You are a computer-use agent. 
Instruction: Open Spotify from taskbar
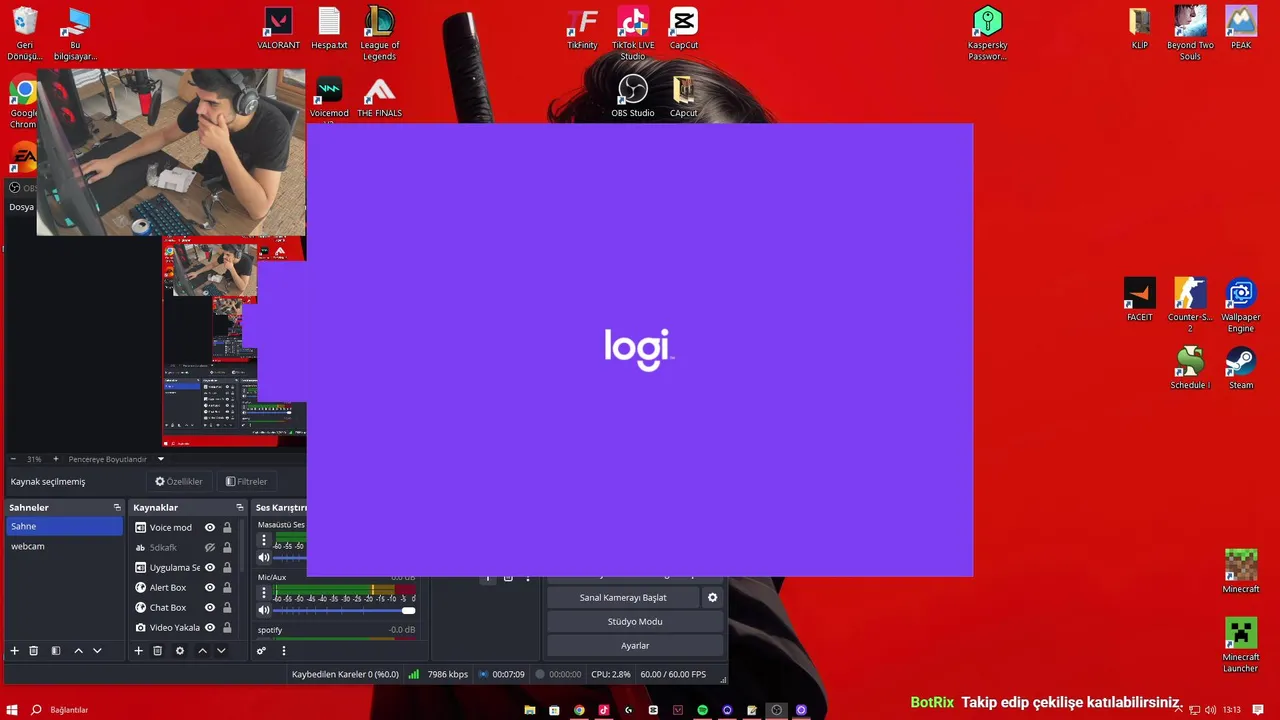point(703,710)
